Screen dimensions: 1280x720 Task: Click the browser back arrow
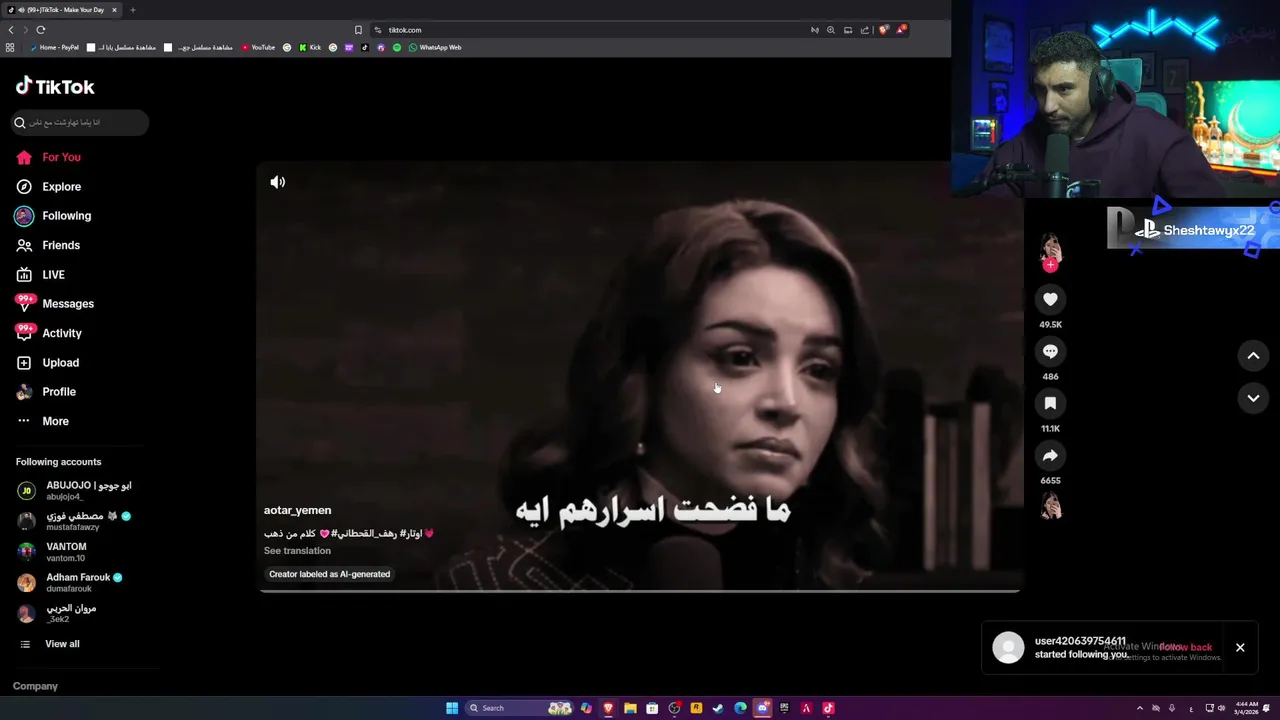click(x=11, y=30)
